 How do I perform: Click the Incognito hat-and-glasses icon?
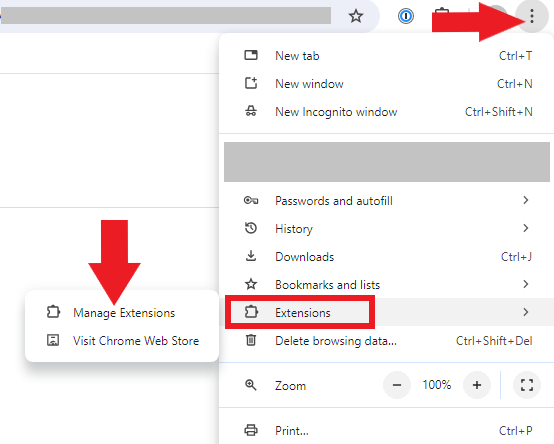(x=251, y=111)
